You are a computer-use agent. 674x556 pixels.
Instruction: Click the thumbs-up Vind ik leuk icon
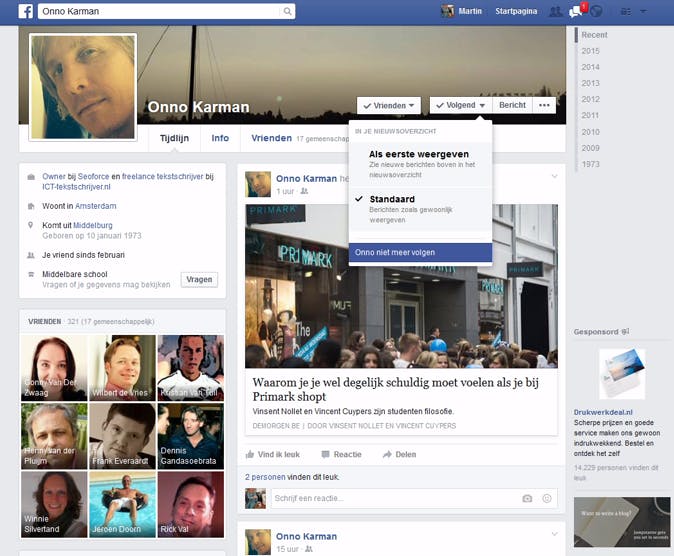click(250, 454)
